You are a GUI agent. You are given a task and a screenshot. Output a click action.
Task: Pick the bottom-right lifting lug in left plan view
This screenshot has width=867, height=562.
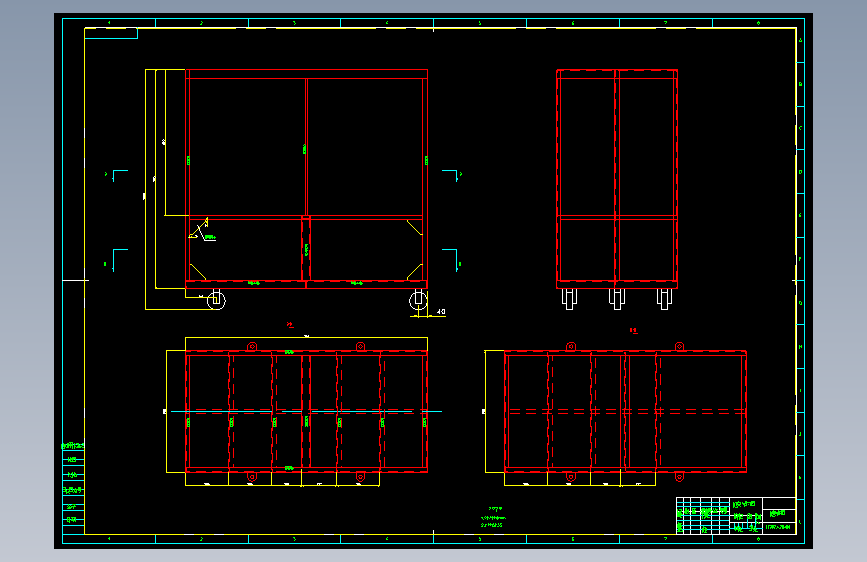(x=361, y=476)
